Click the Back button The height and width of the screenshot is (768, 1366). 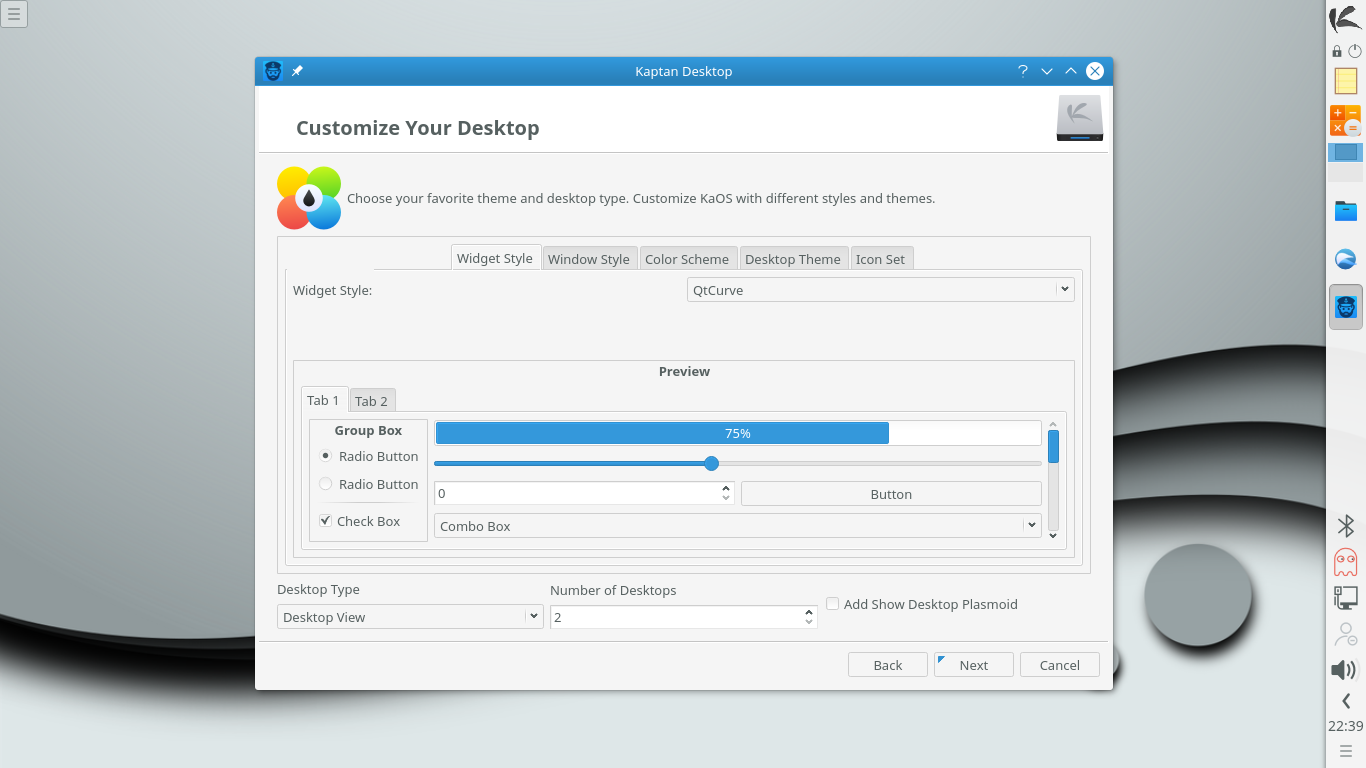pyautogui.click(x=888, y=665)
